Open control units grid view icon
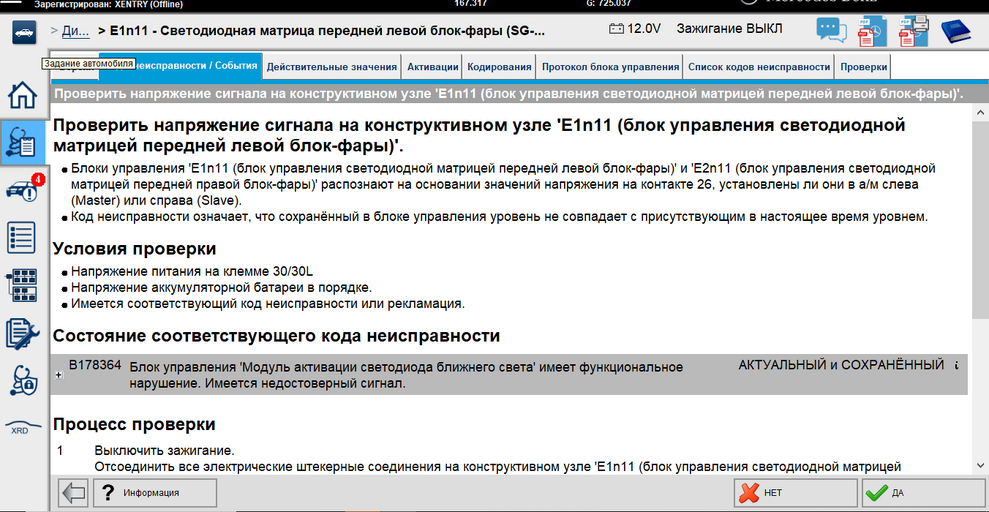989x512 pixels. click(23, 286)
